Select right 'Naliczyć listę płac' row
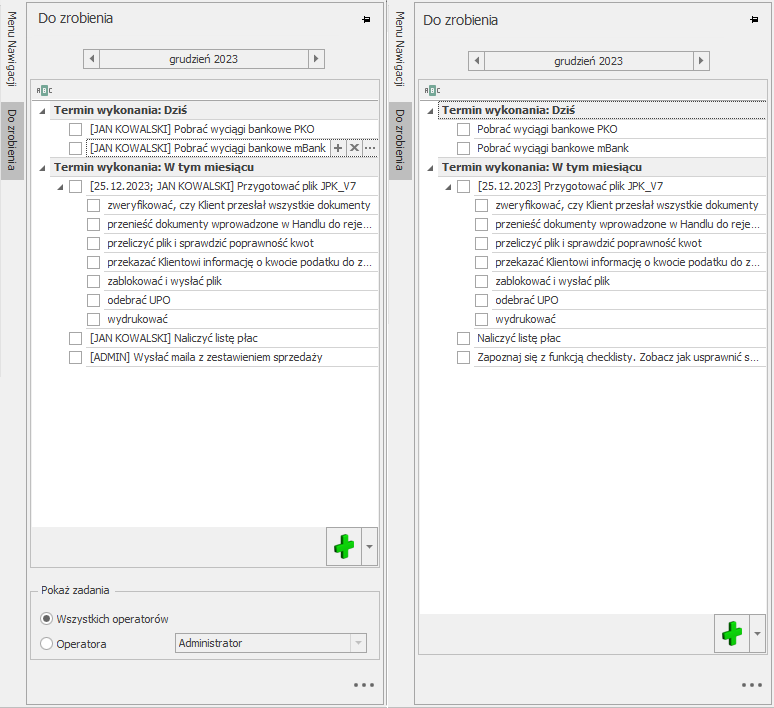The height and width of the screenshot is (708, 774). (x=620, y=338)
